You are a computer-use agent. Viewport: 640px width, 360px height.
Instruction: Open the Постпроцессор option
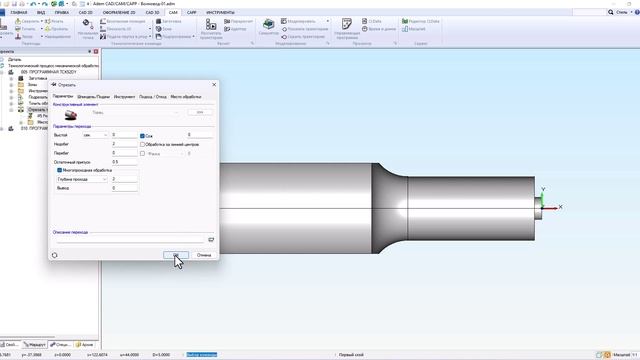click(x=239, y=21)
